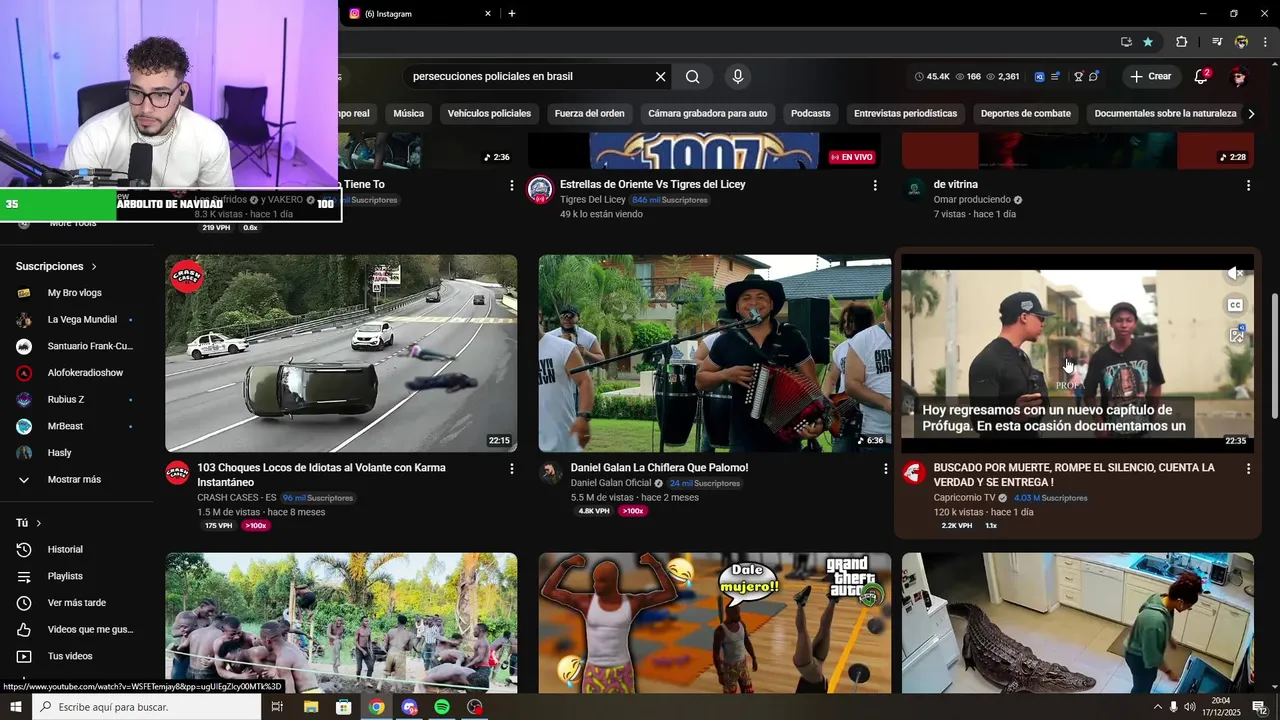1280x720 pixels.
Task: Select Entrevistas periodísticas chip
Action: click(905, 114)
